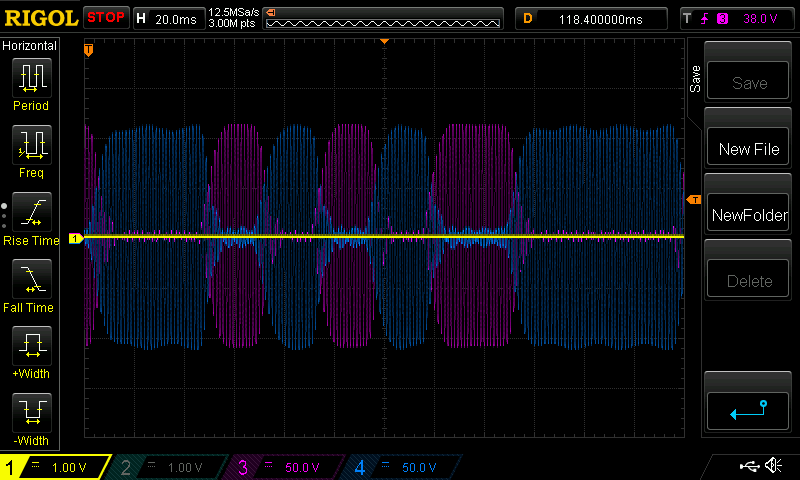
Task: Click the Save menu button
Action: click(x=748, y=81)
